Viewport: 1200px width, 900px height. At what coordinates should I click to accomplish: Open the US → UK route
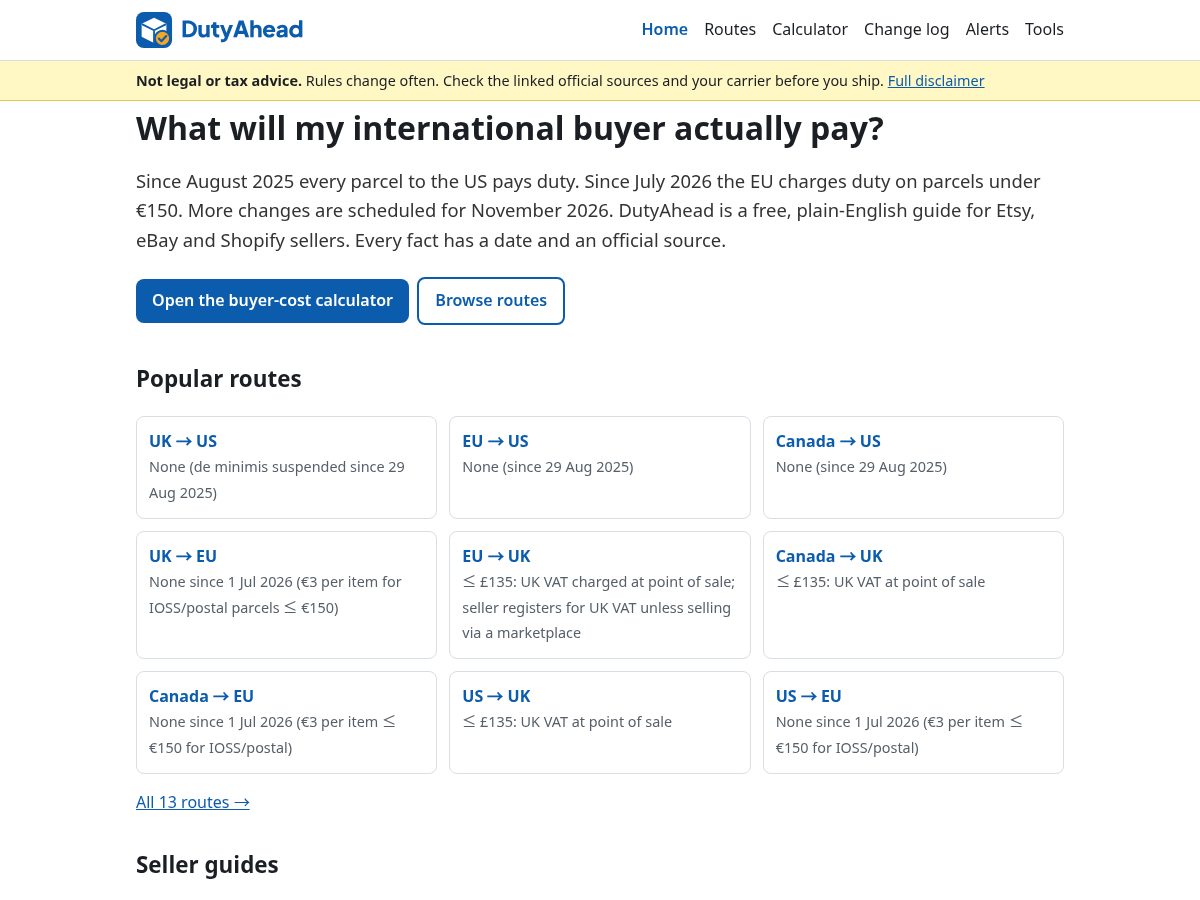496,696
